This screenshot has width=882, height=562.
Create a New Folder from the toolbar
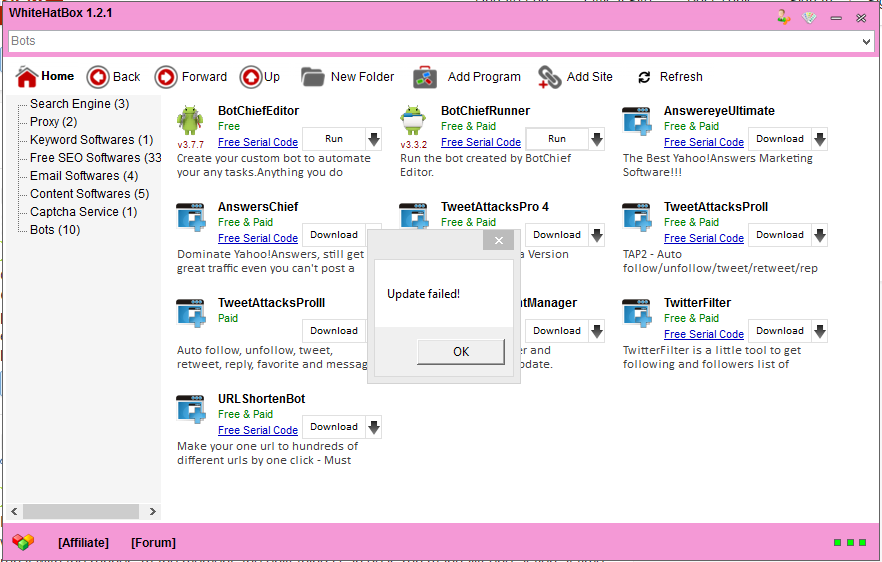pos(313,77)
